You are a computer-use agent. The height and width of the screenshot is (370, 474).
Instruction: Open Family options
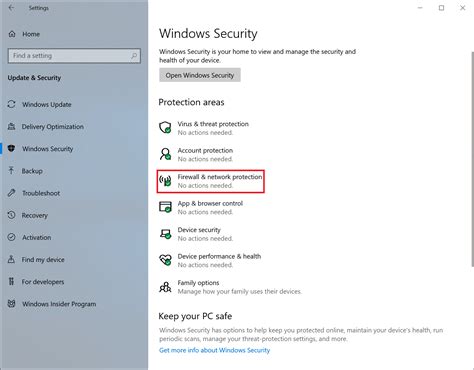pos(231,287)
